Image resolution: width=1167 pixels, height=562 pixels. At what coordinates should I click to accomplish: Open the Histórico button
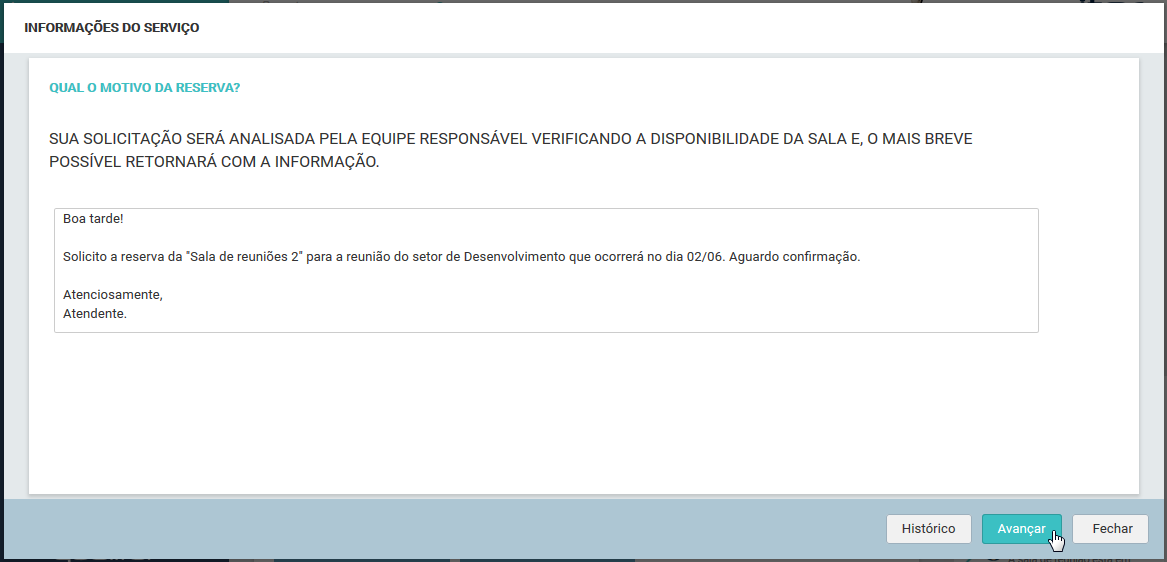point(928,529)
